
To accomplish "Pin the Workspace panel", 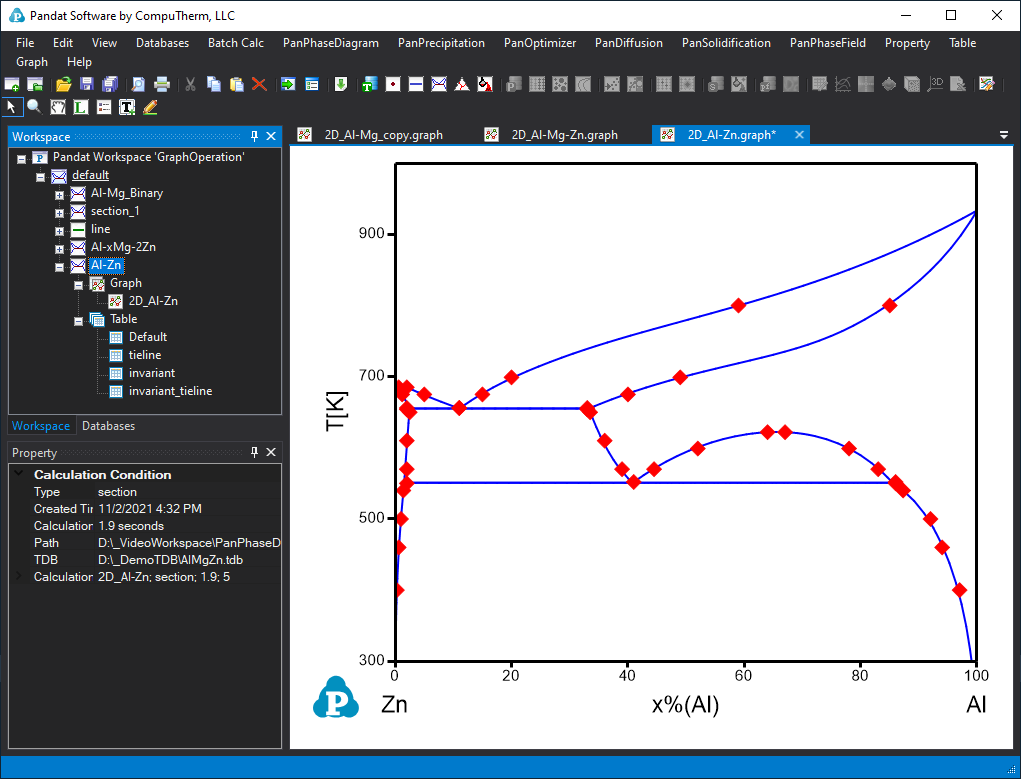I will pos(254,137).
